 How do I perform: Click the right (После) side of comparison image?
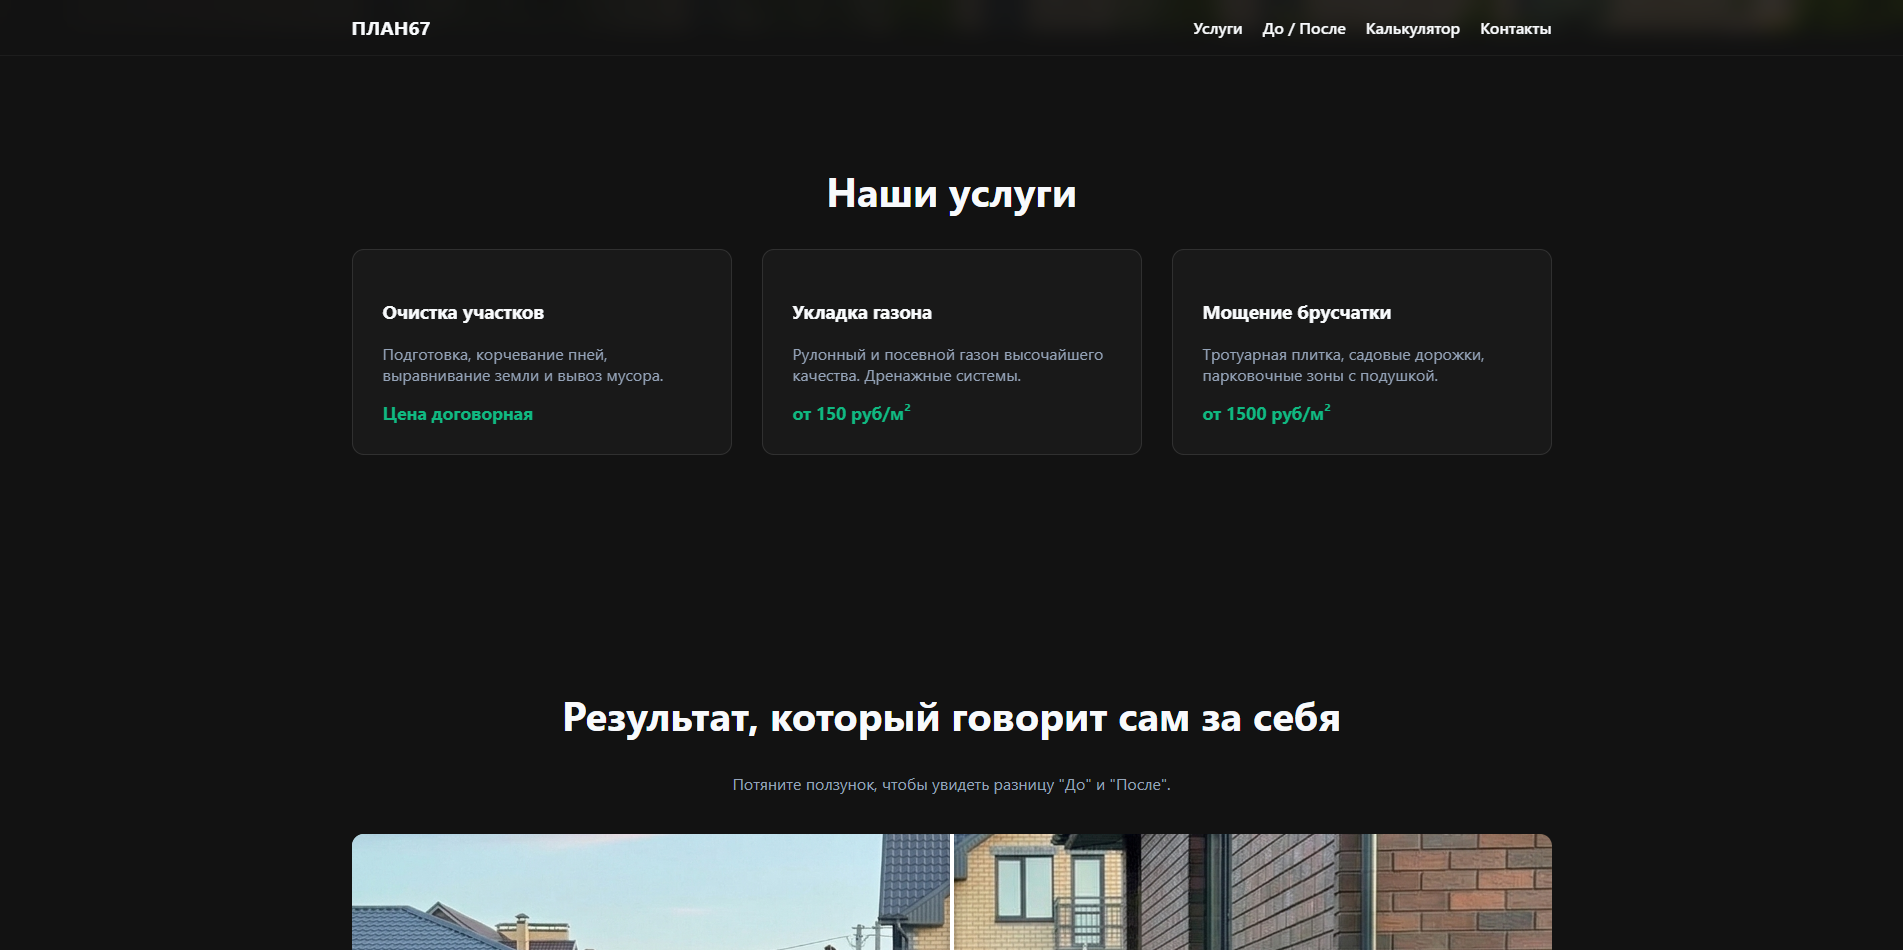pos(1252,892)
